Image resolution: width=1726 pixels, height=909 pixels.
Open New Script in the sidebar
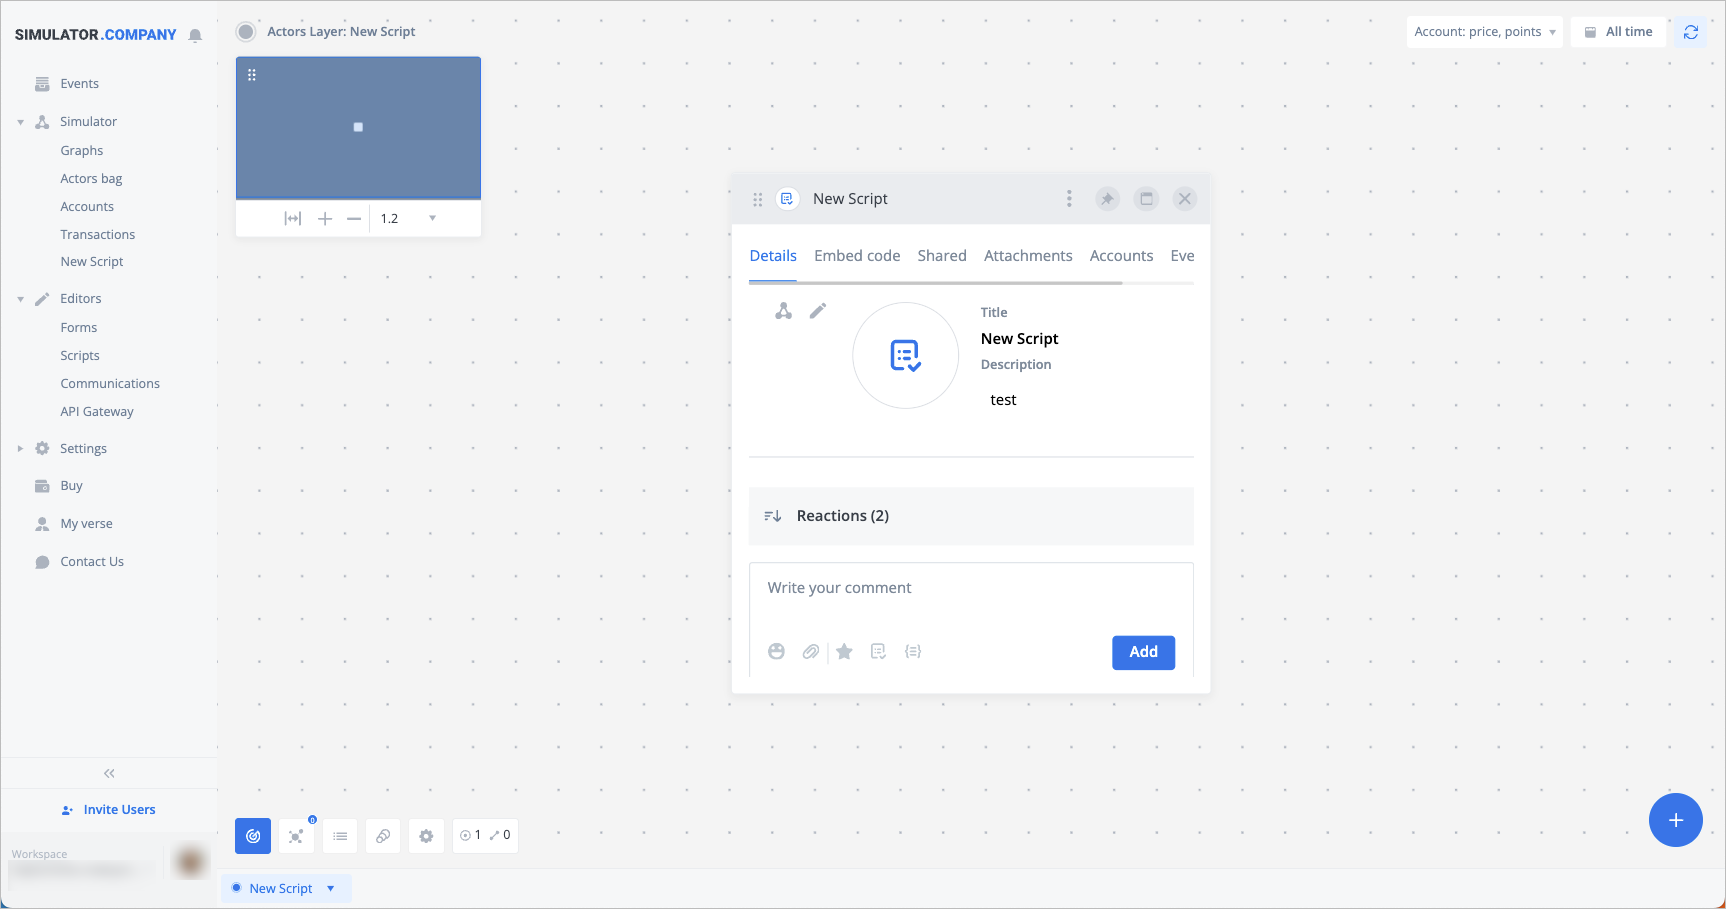pyautogui.click(x=92, y=262)
